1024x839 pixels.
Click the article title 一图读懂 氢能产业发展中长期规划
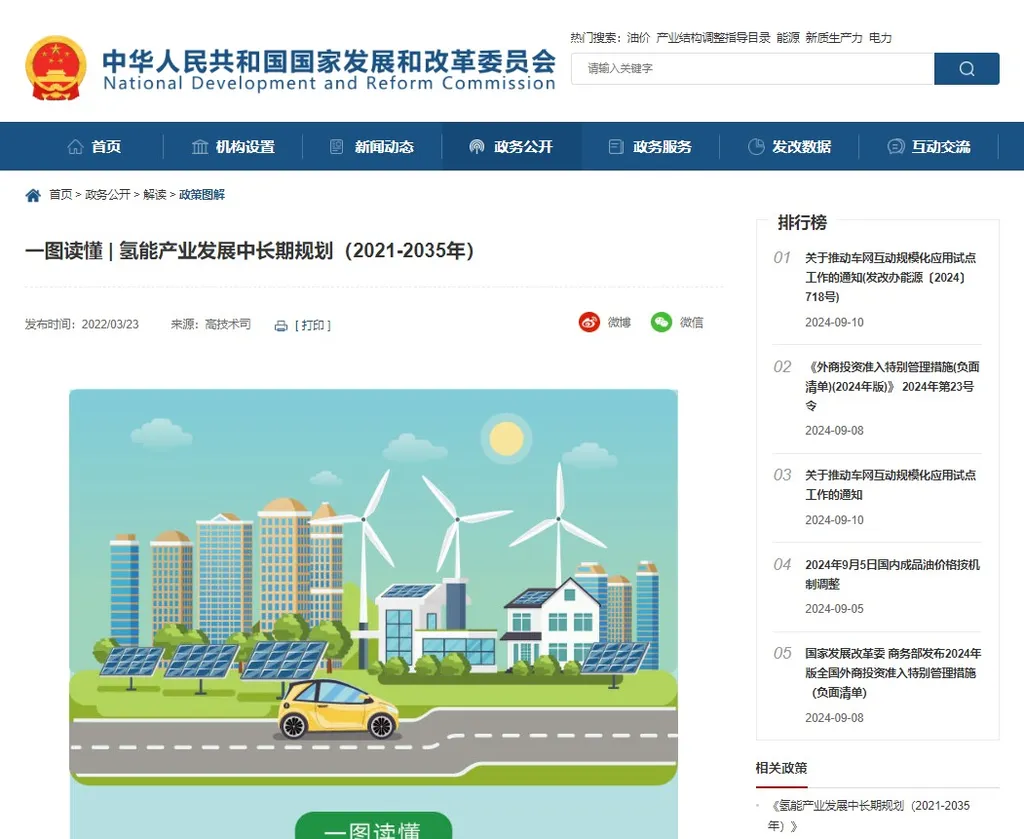pos(249,251)
